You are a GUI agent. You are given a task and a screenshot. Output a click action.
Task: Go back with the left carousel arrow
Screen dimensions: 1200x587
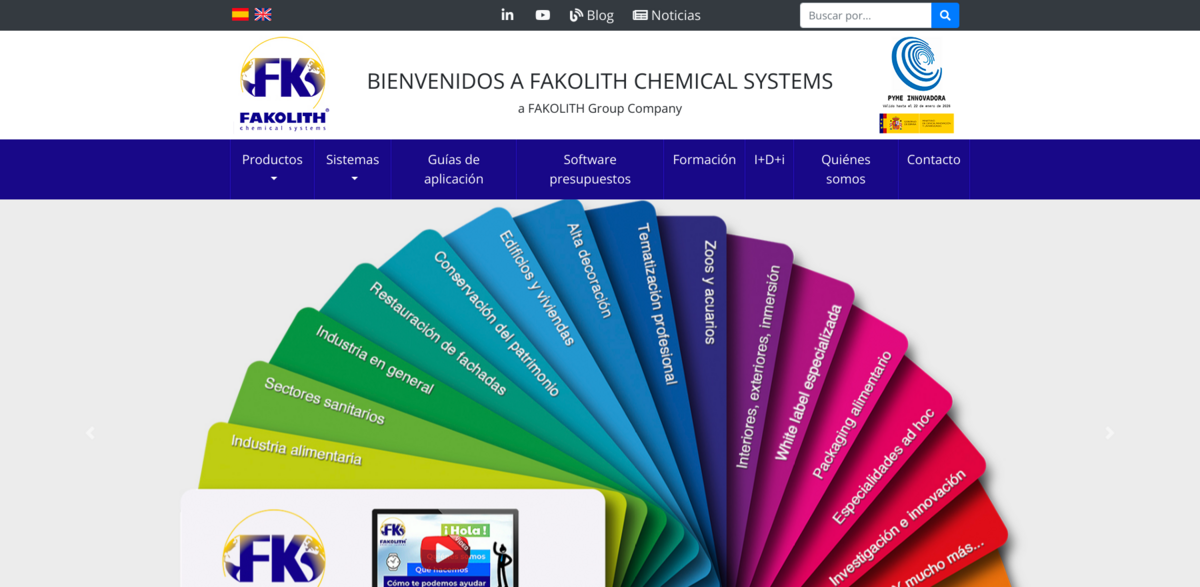(x=90, y=432)
